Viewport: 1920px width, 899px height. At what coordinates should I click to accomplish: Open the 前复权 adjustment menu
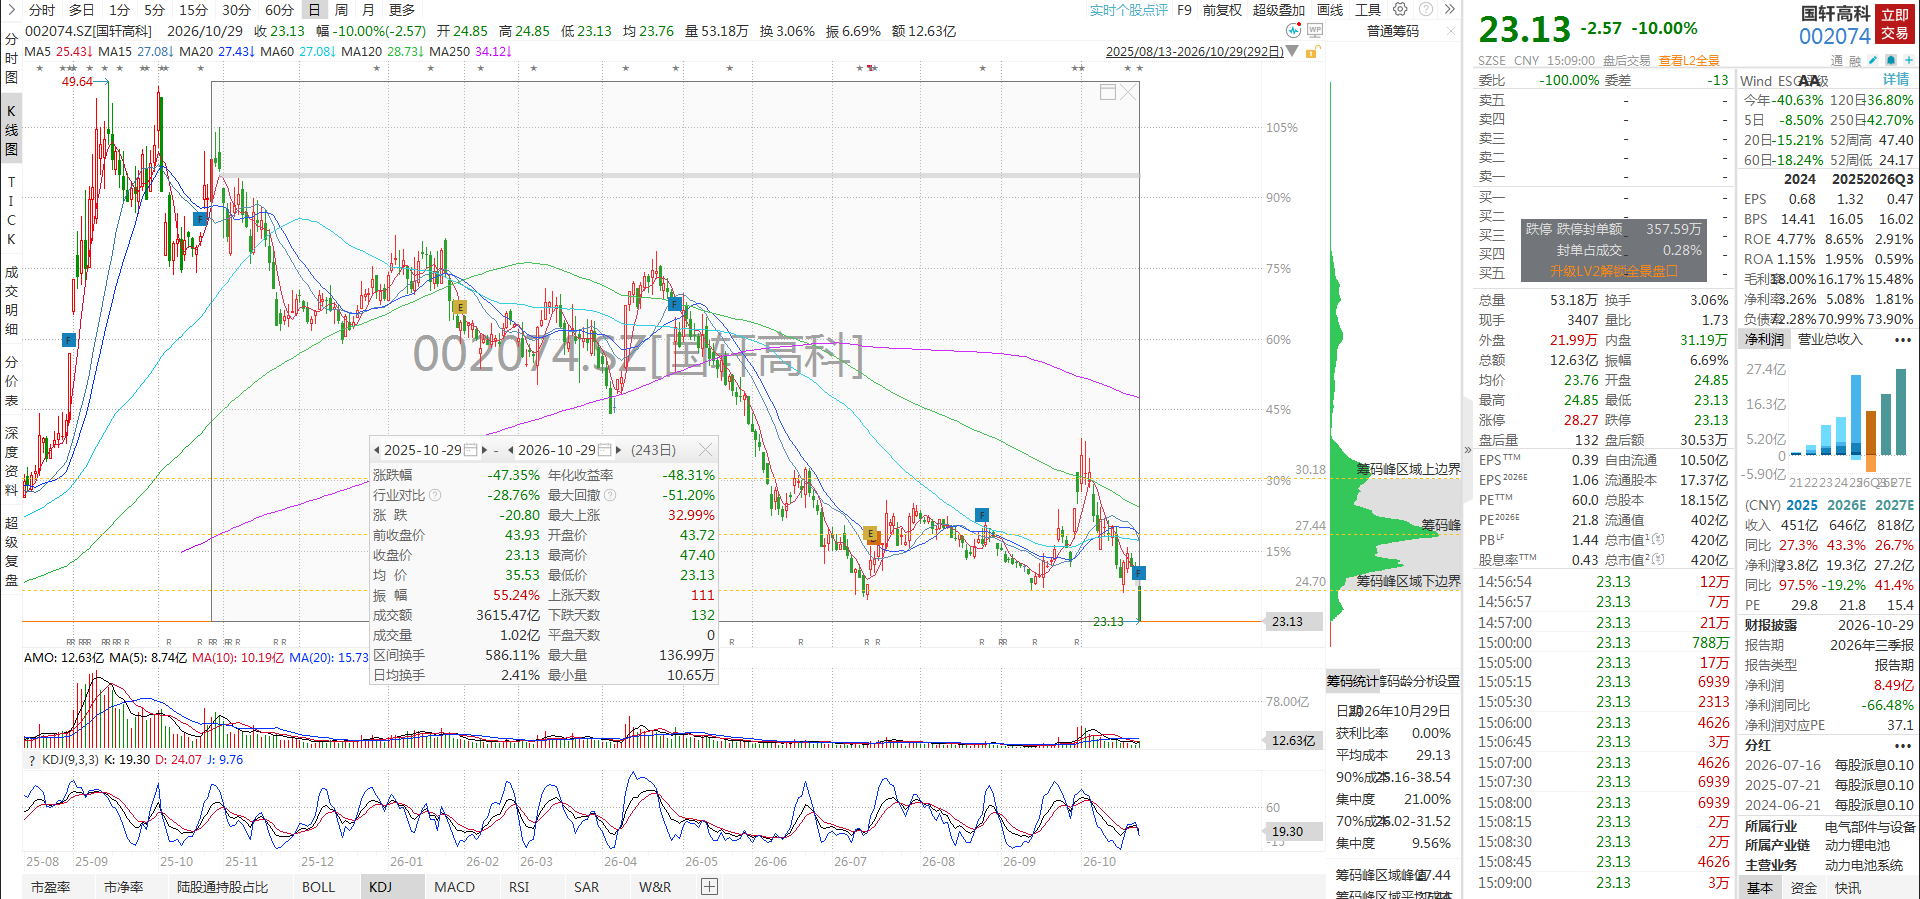click(x=1222, y=10)
